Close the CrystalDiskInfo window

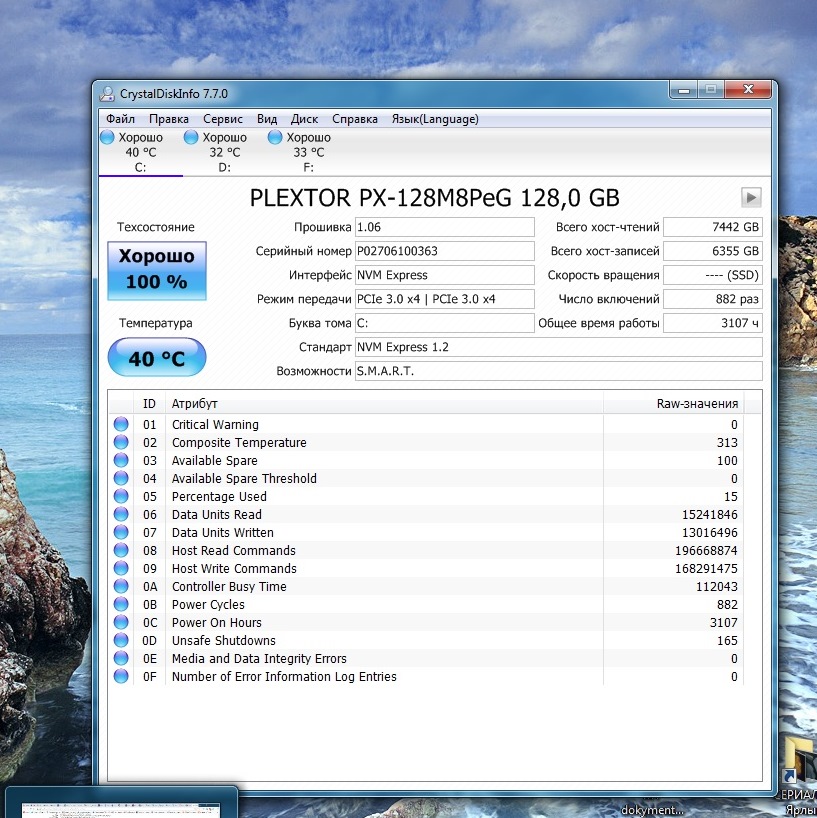[748, 90]
